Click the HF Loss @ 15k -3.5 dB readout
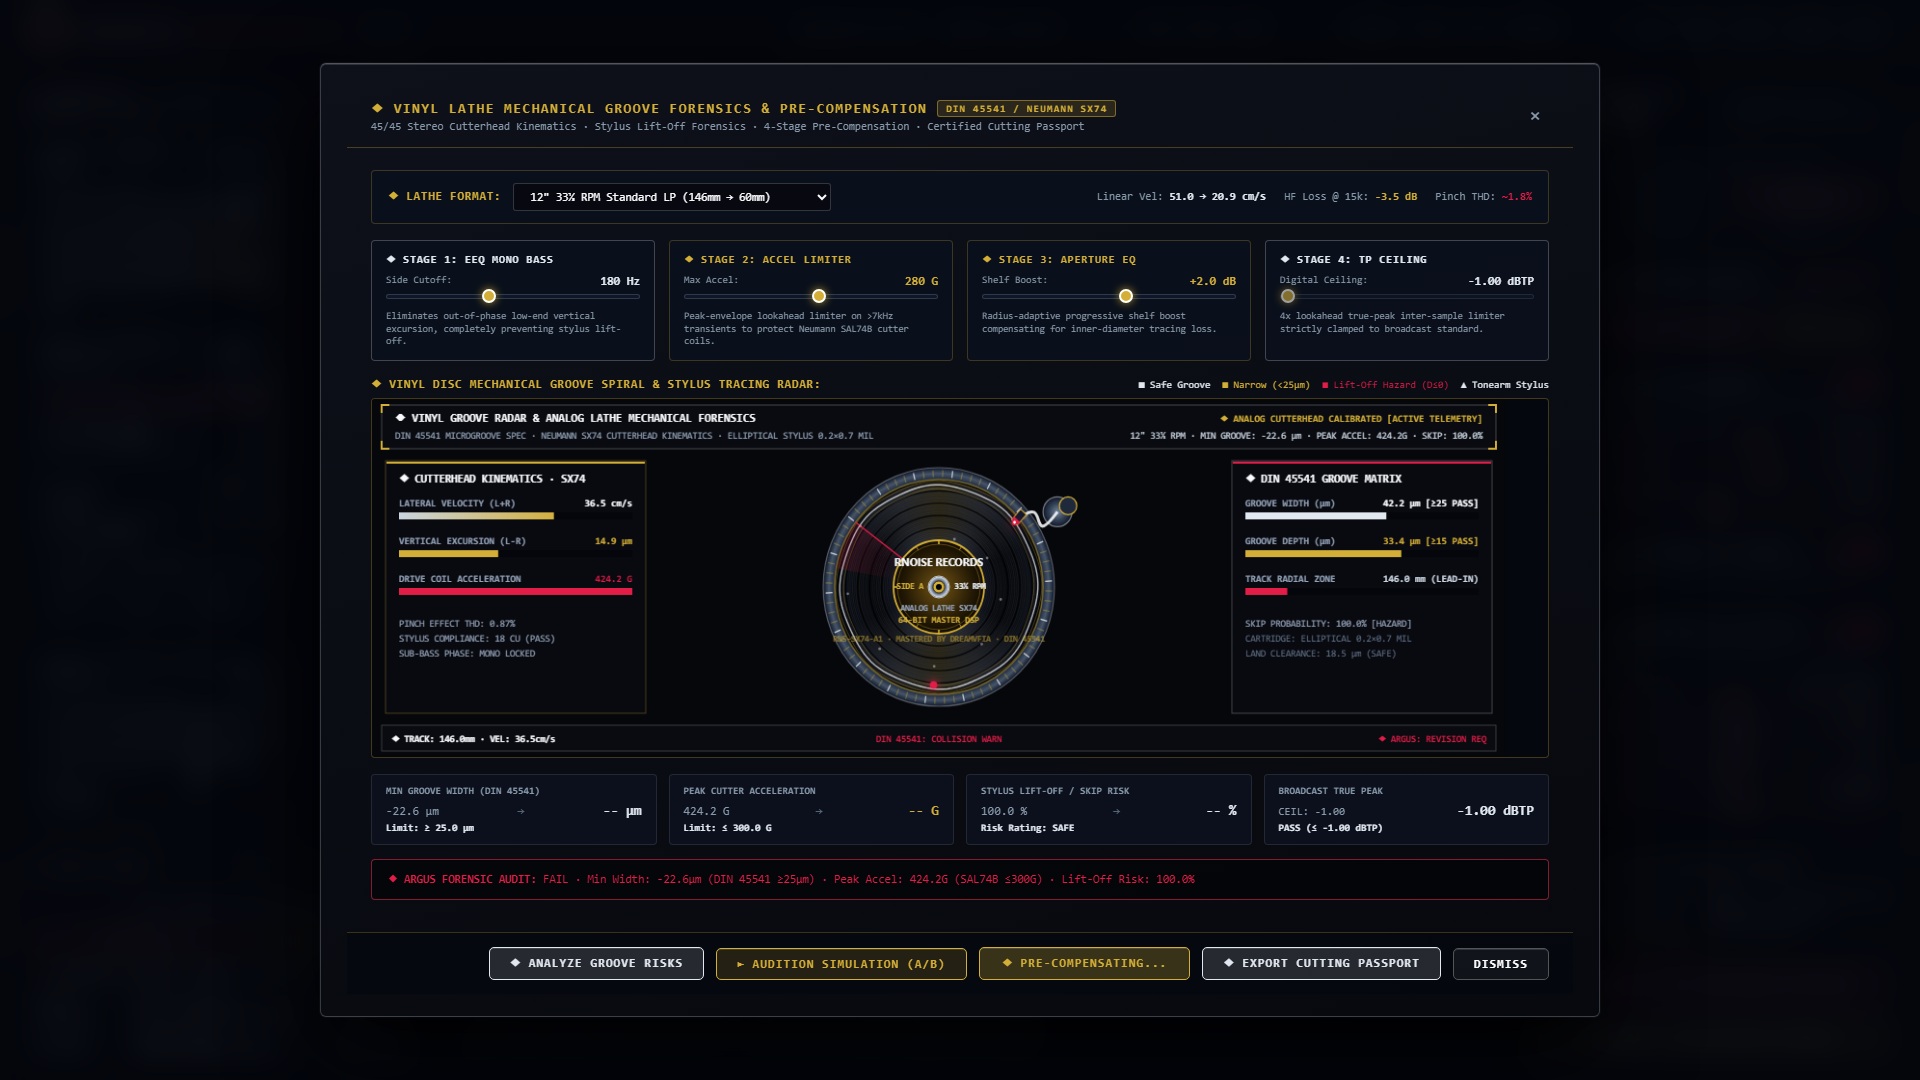Viewport: 1920px width, 1080px height. pos(1350,197)
